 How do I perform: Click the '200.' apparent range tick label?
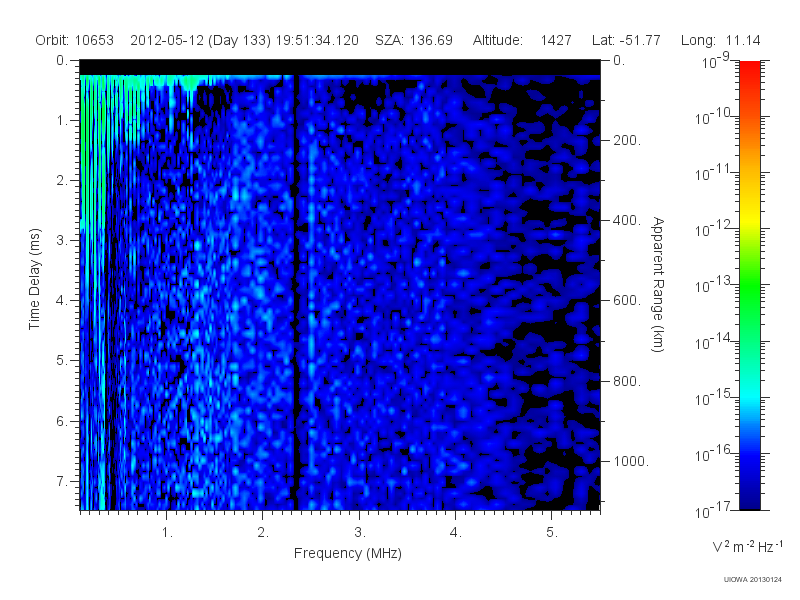(627, 140)
